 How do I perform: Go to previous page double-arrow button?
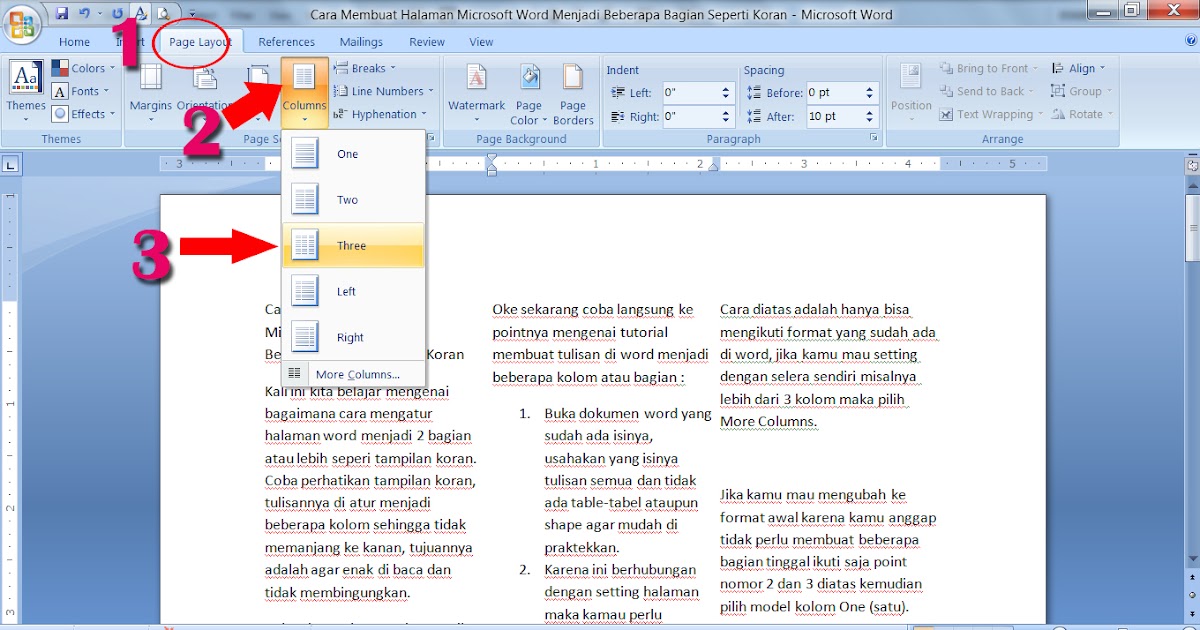[x=1192, y=577]
